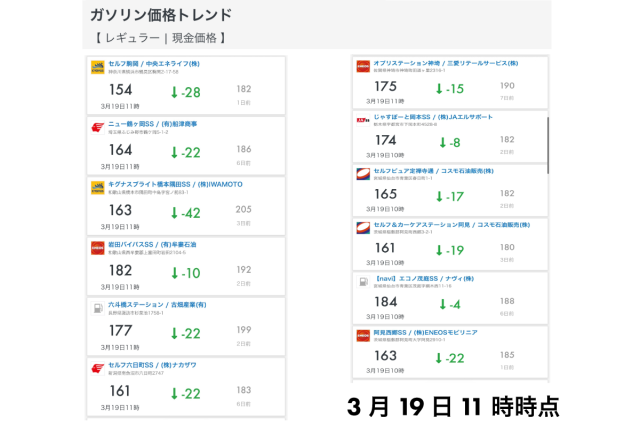Click the -8 price drop indicator
The width and height of the screenshot is (640, 425).
click(450, 142)
